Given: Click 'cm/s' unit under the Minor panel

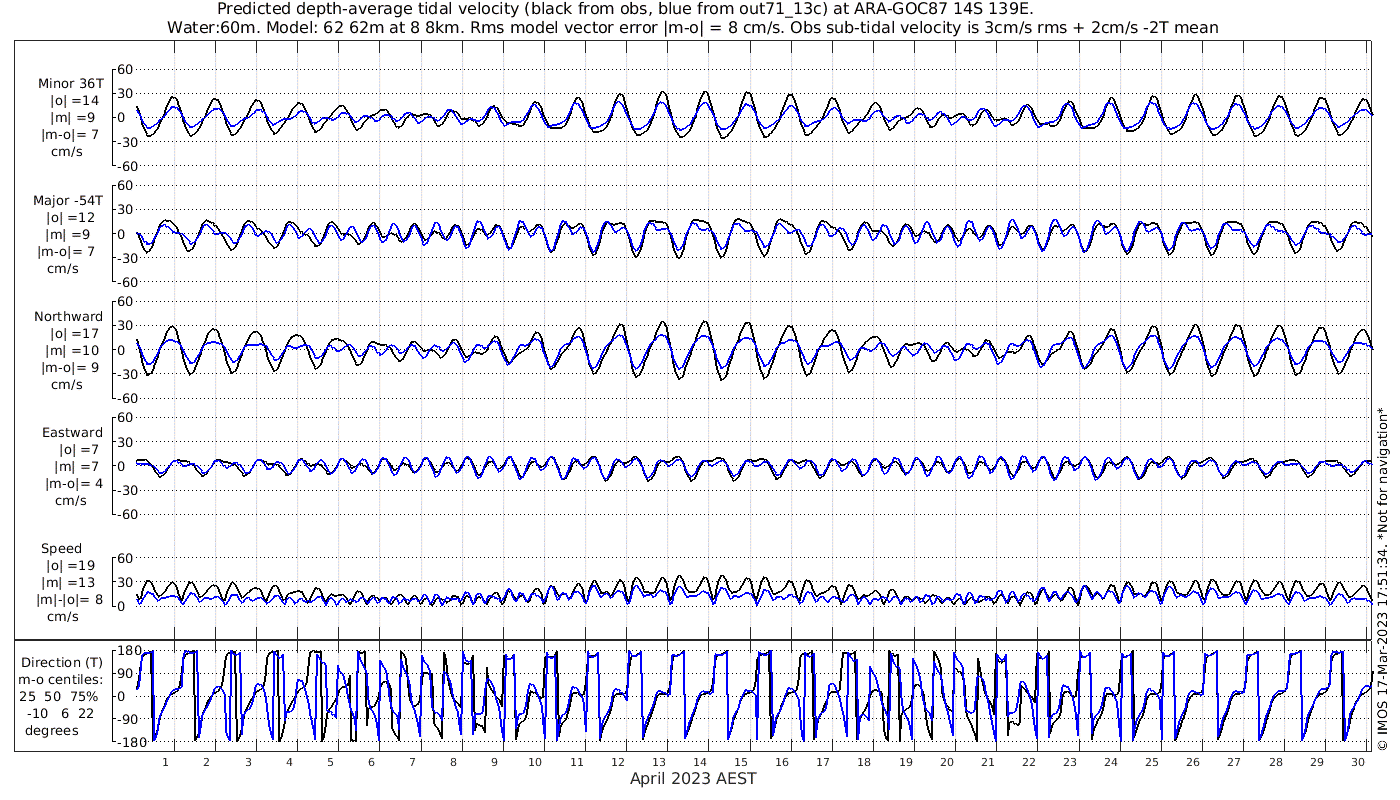Looking at the screenshot, I should coord(66,152).
